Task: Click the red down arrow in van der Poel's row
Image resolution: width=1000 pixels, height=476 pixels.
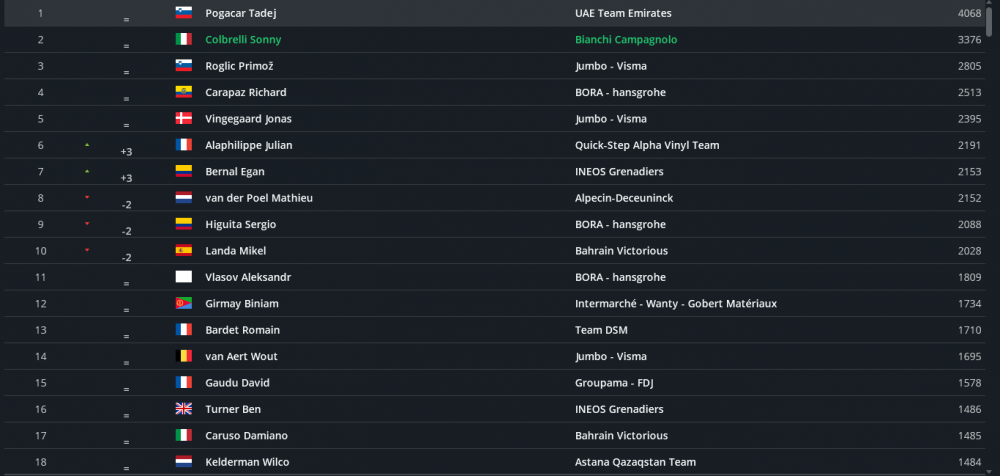Action: click(x=87, y=197)
